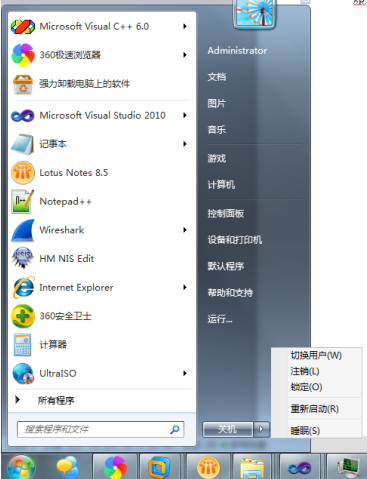Open the VMware taskbar icon
This screenshot has width=367, height=479.
tap(159, 467)
